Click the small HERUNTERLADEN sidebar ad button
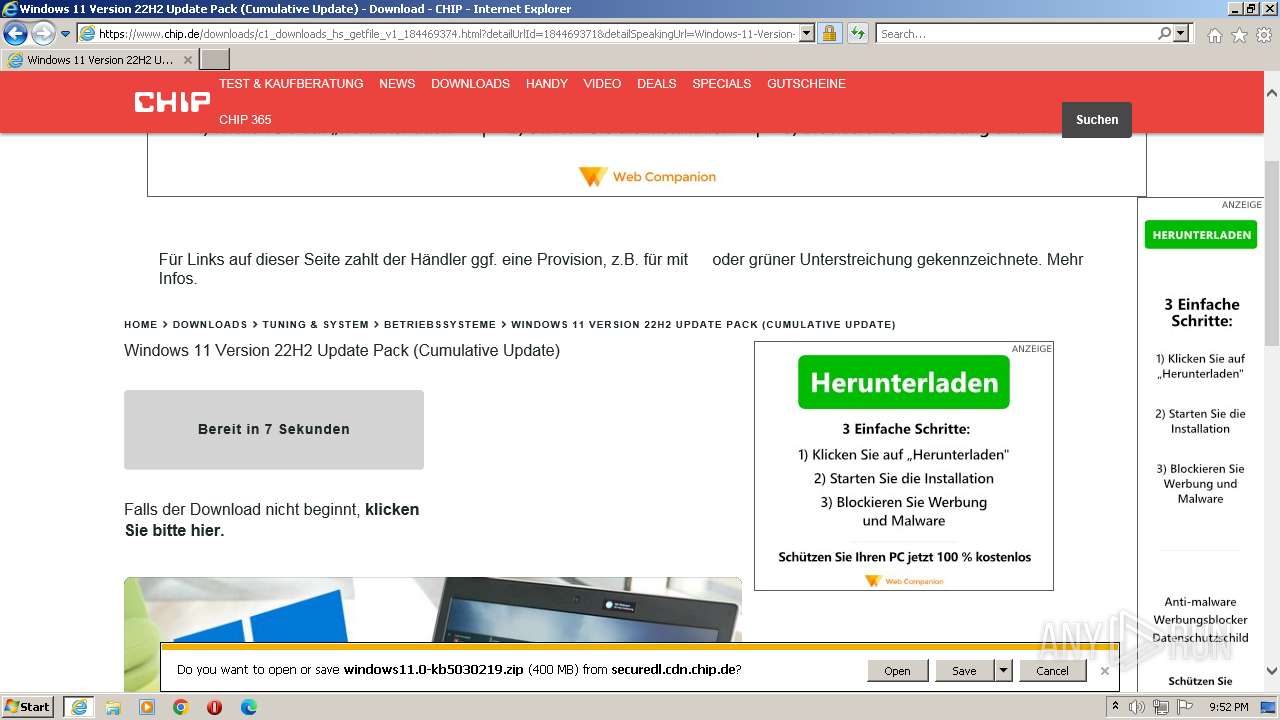This screenshot has width=1280, height=720. (x=1201, y=235)
